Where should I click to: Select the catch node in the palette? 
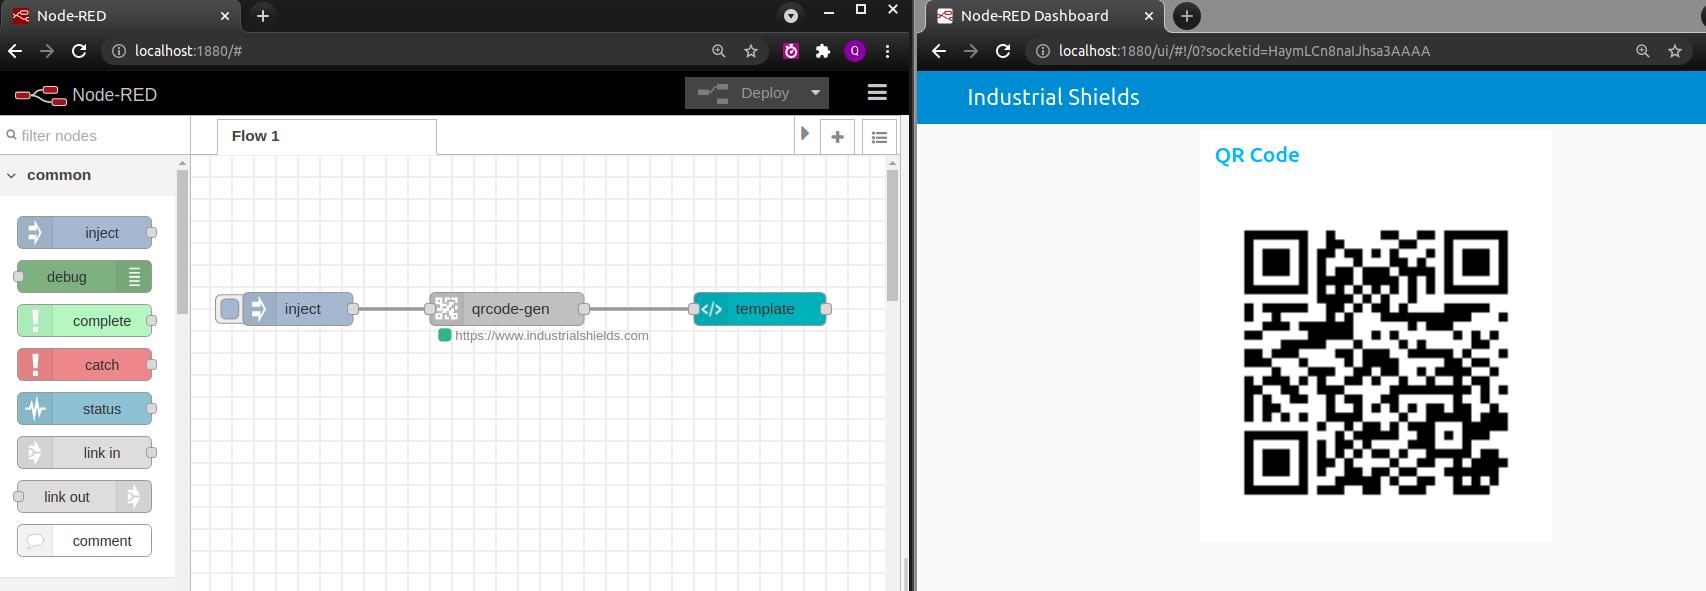pos(85,365)
